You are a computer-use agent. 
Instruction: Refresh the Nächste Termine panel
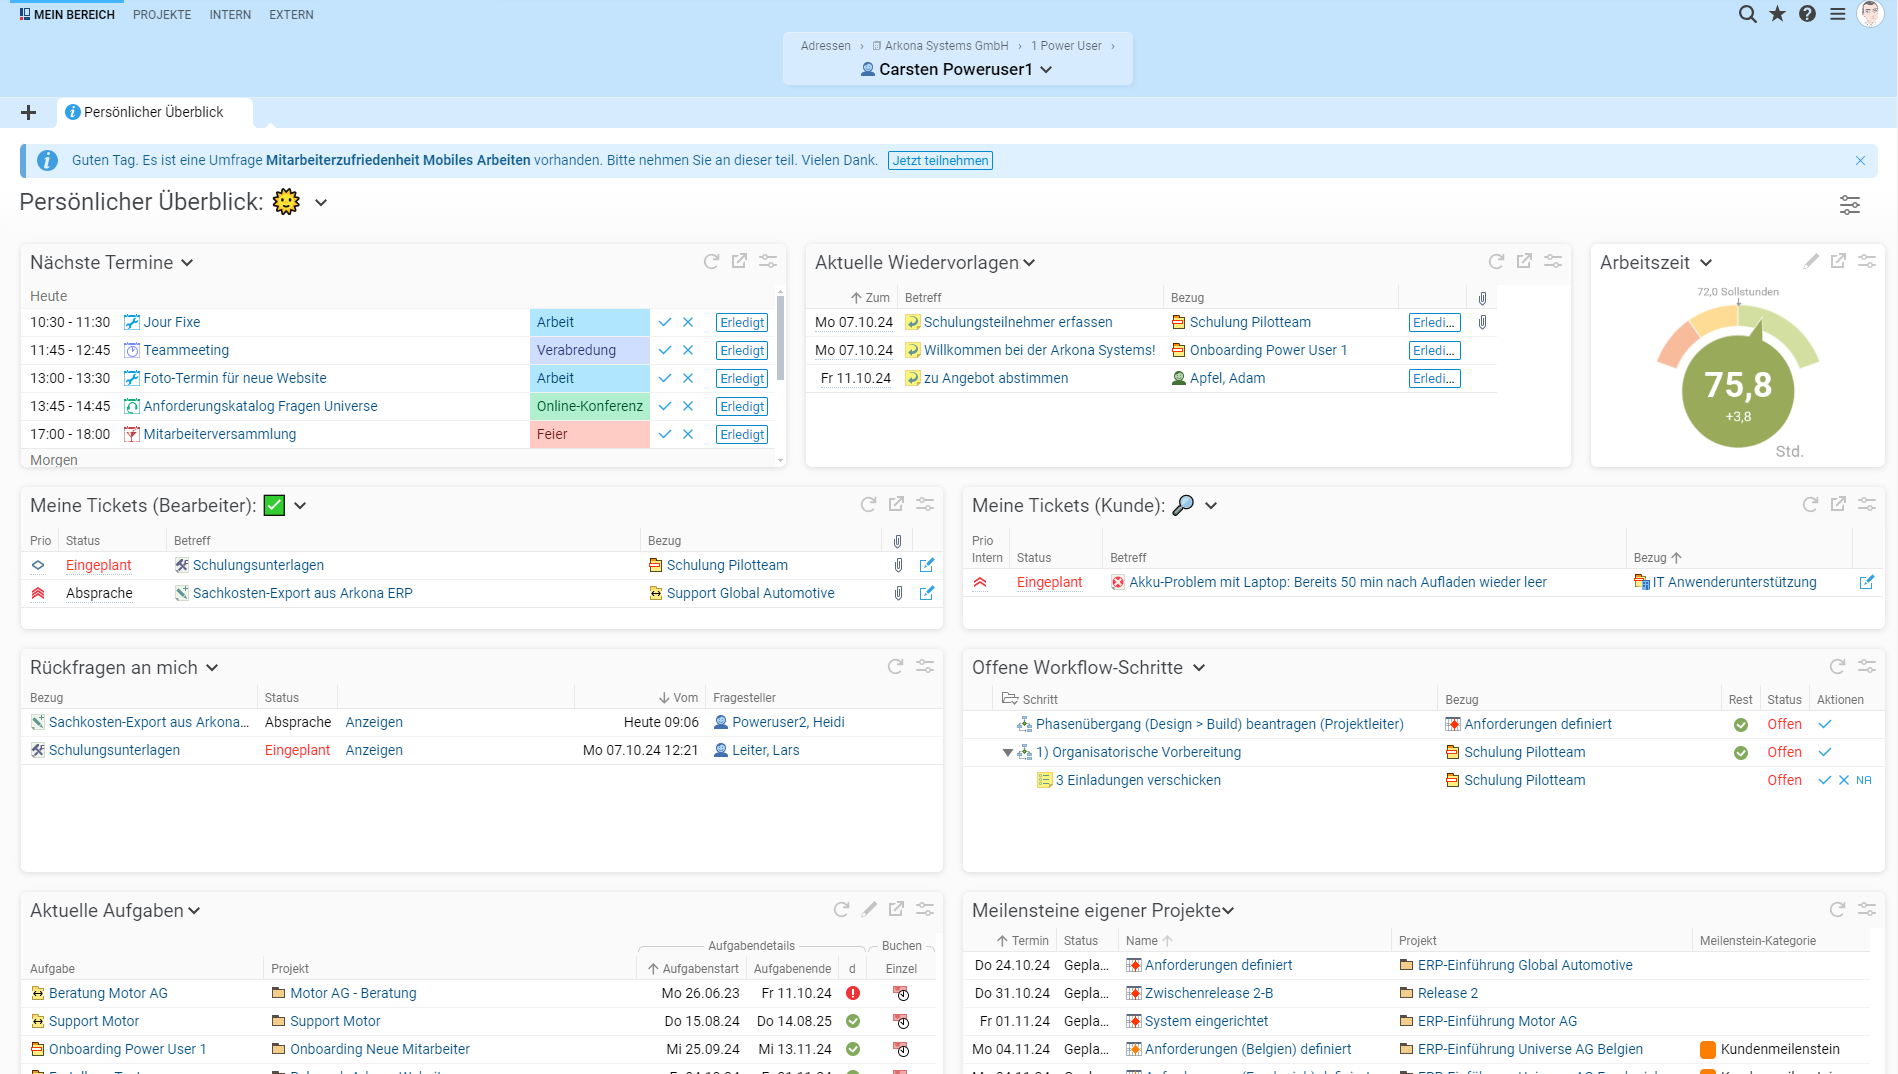point(711,261)
